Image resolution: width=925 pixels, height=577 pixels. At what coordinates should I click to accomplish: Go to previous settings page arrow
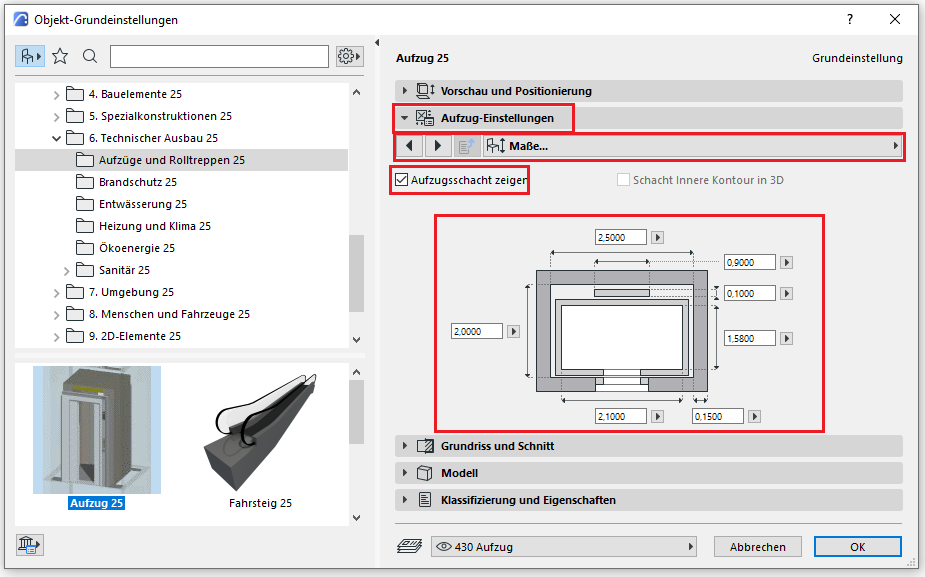pos(409,146)
